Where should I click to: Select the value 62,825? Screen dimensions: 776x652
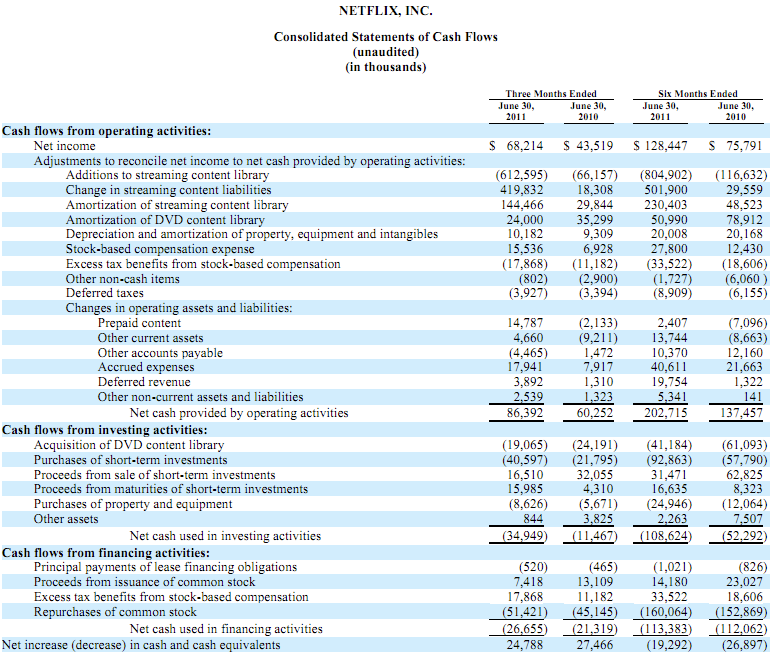[744, 475]
